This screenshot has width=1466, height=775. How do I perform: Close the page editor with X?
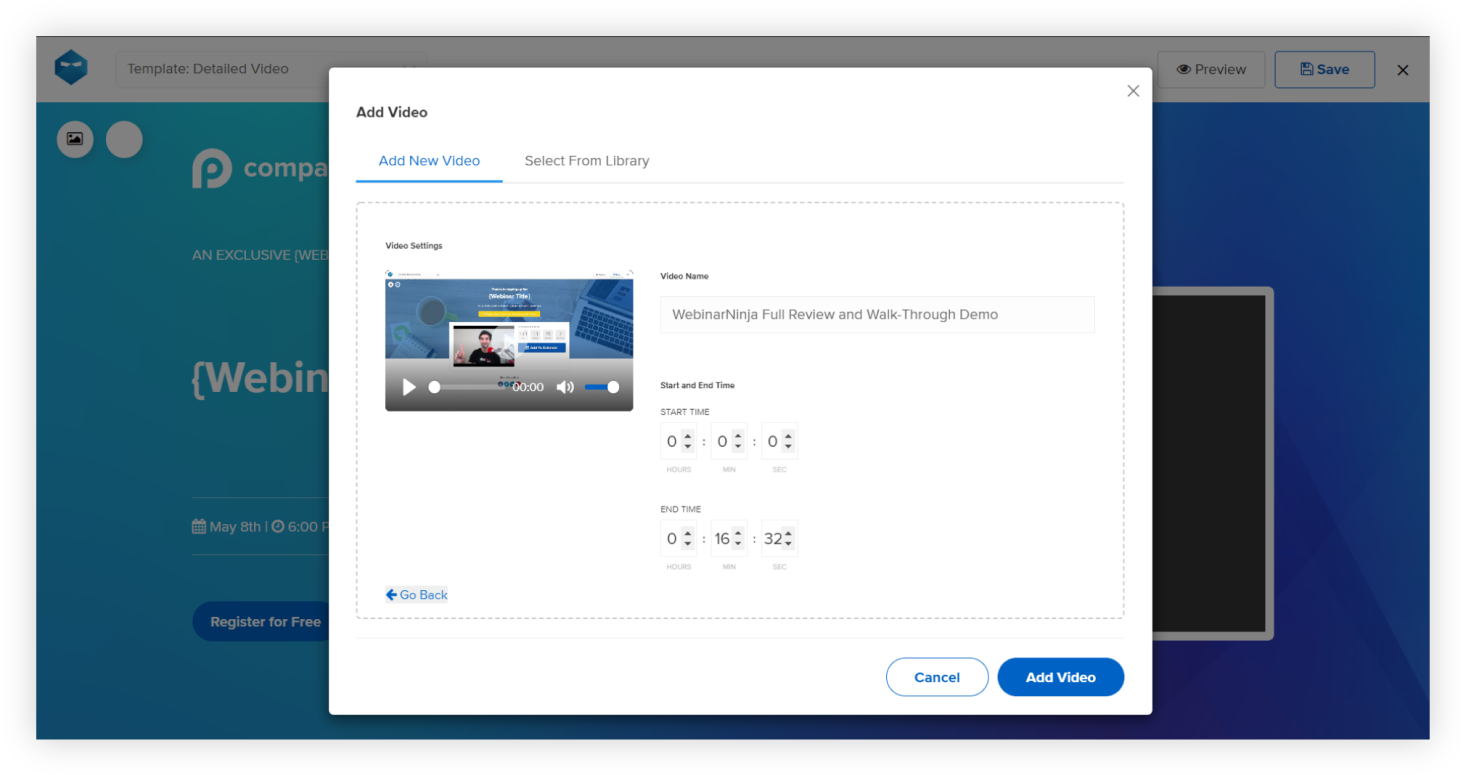(x=1403, y=70)
